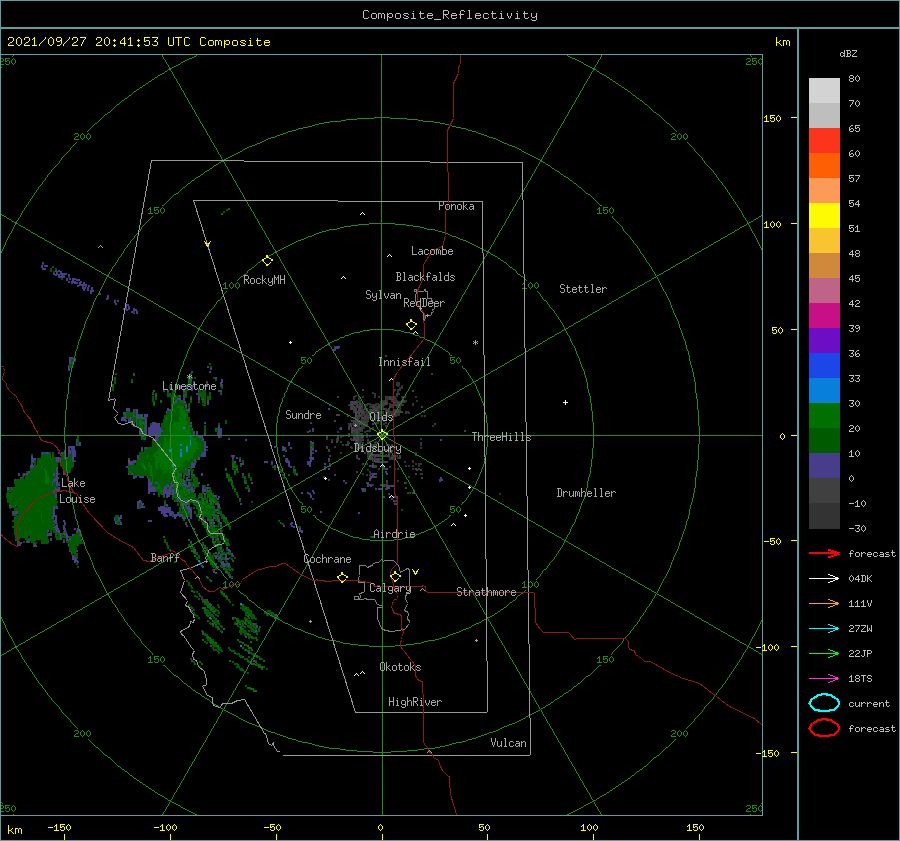900x841 pixels.
Task: Click the yellow diamond marker below RedDeer
Action: pyautogui.click(x=411, y=325)
